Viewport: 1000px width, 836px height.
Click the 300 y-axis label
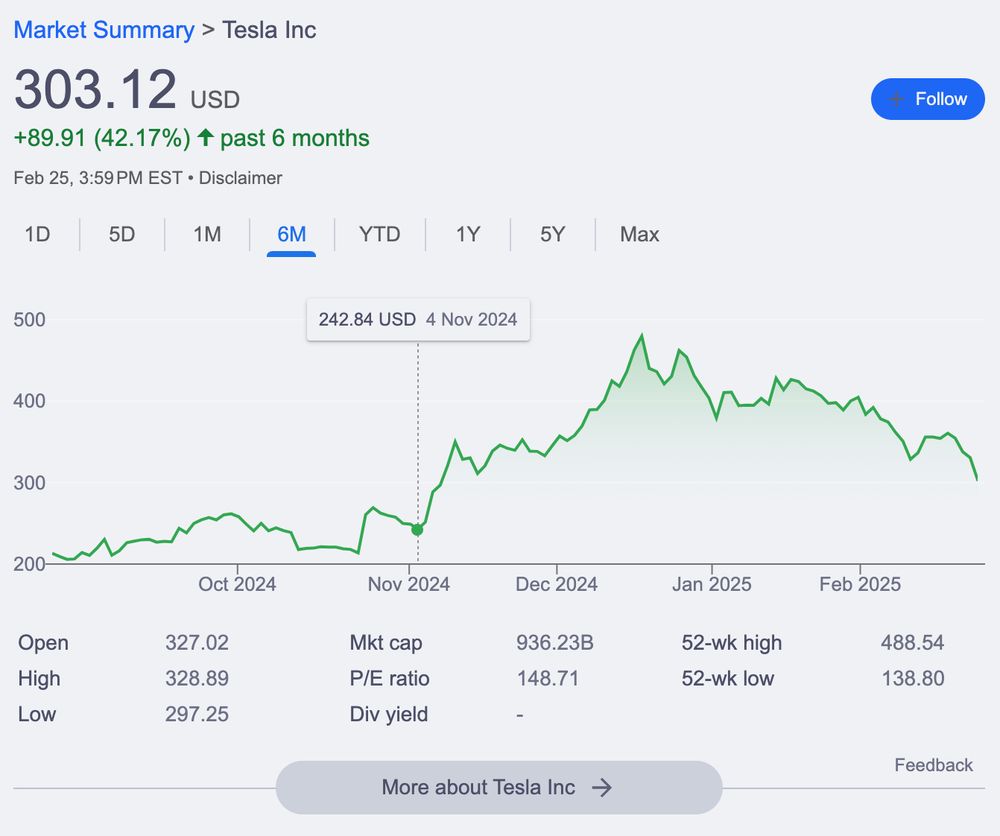tap(29, 483)
